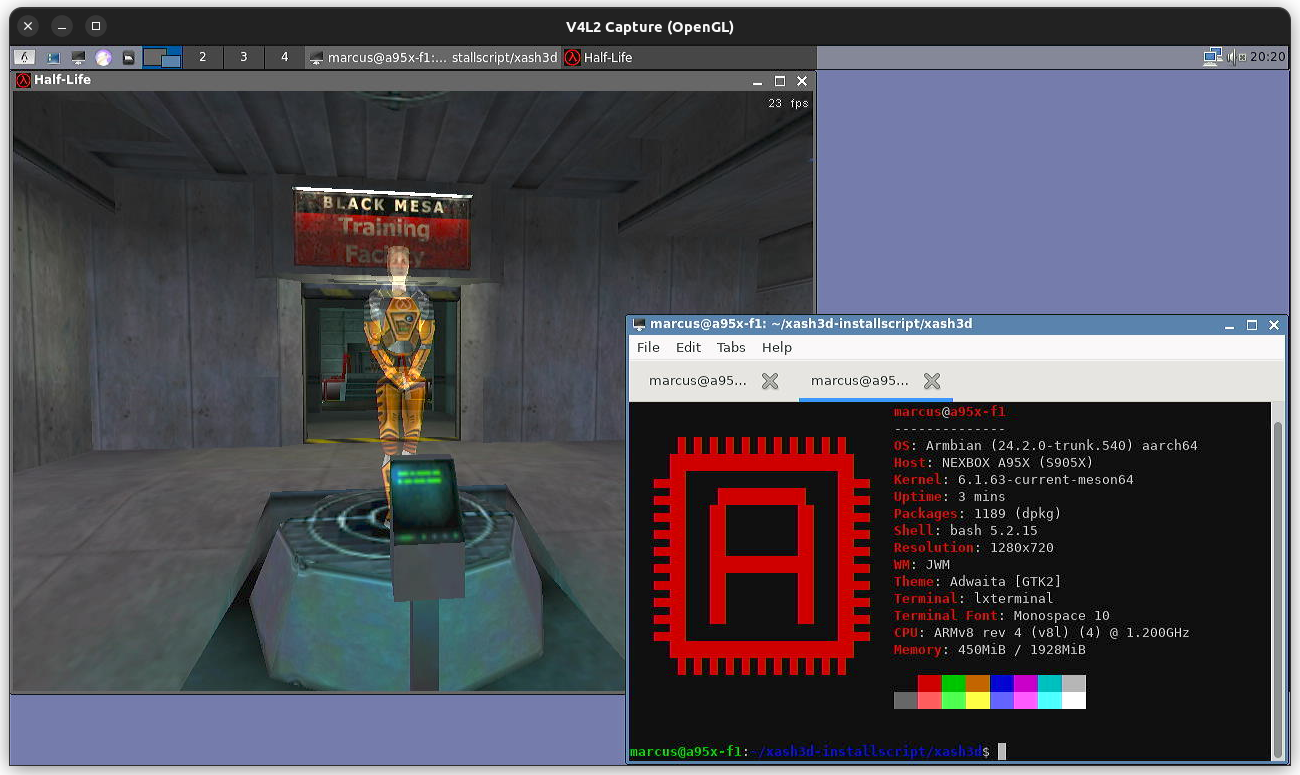Click the muted volume tray icon

tap(1237, 57)
